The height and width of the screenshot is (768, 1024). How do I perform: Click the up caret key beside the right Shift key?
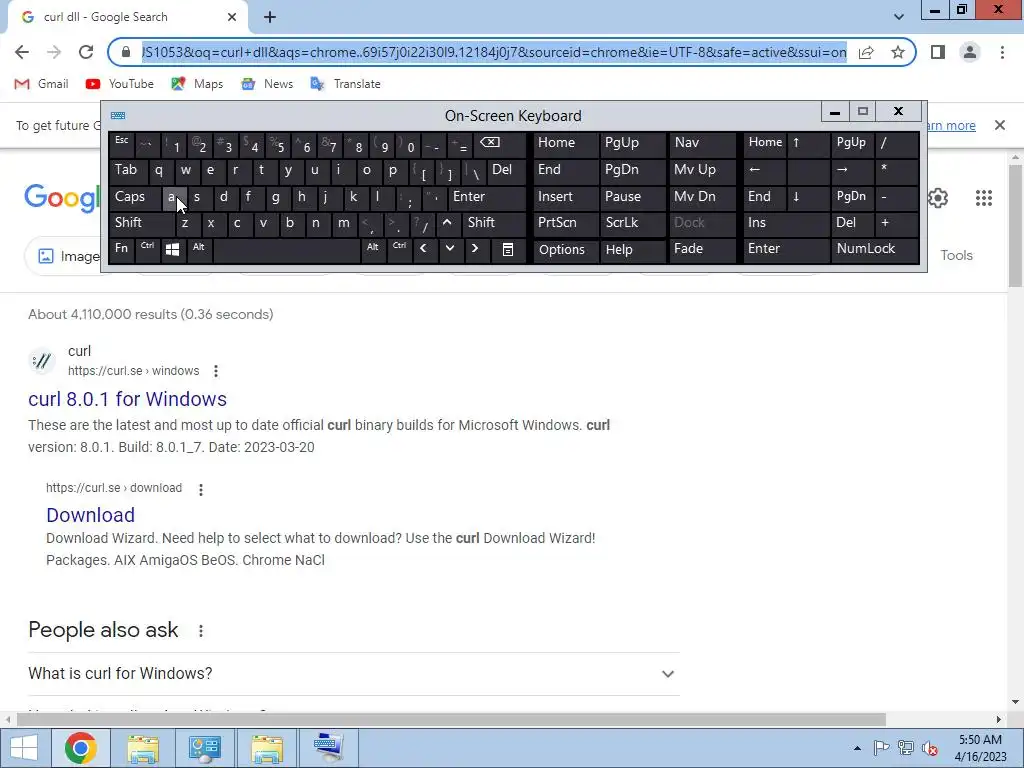coord(447,223)
